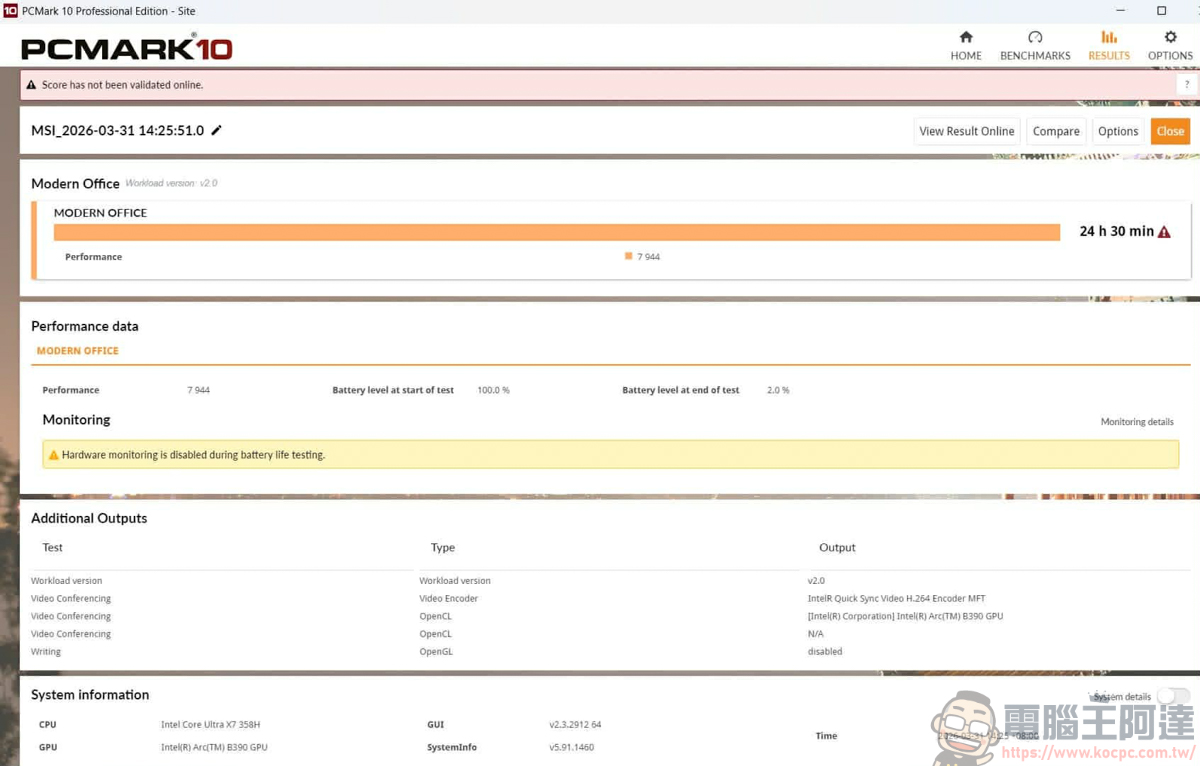Click the orange 7 944 performance legend swatch
This screenshot has height=766, width=1200.
(x=628, y=257)
